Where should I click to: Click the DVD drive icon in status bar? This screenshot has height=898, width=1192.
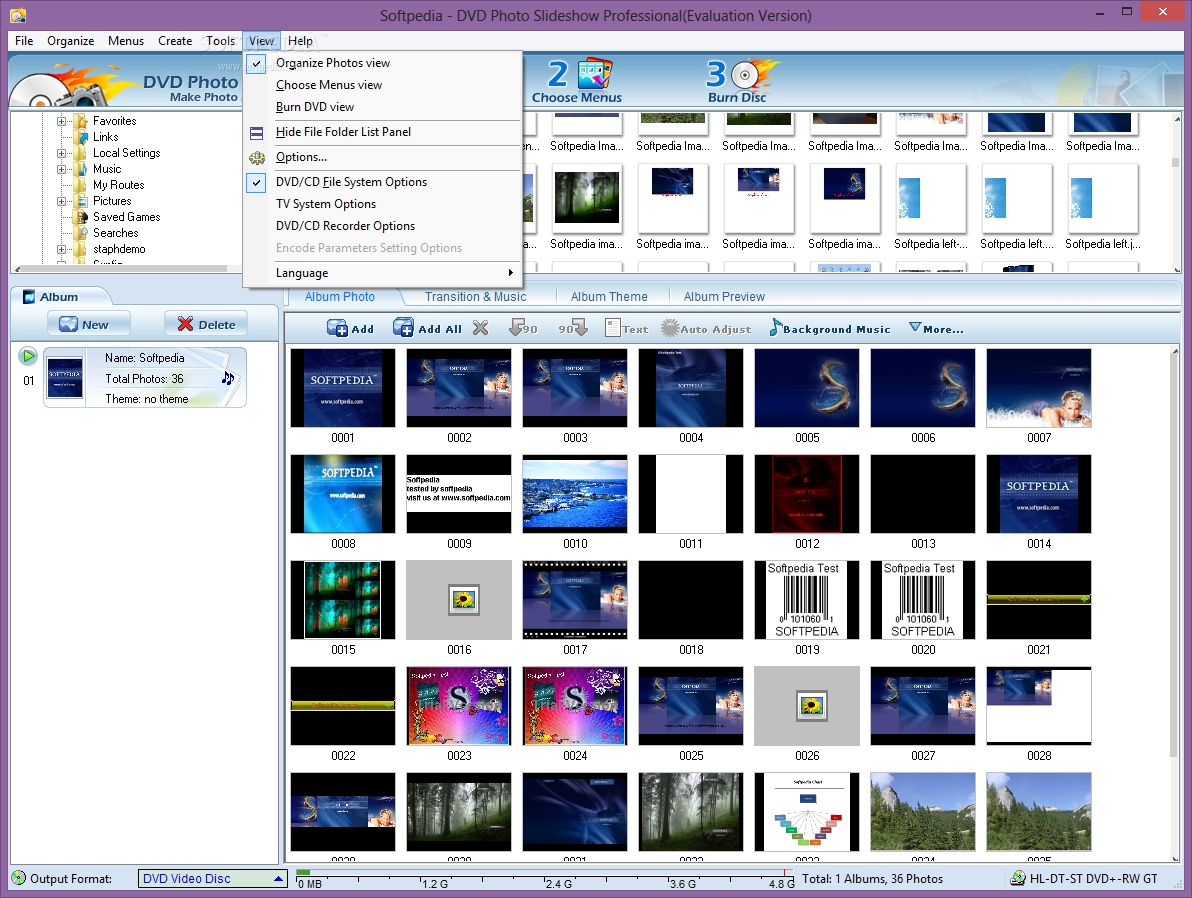1017,878
